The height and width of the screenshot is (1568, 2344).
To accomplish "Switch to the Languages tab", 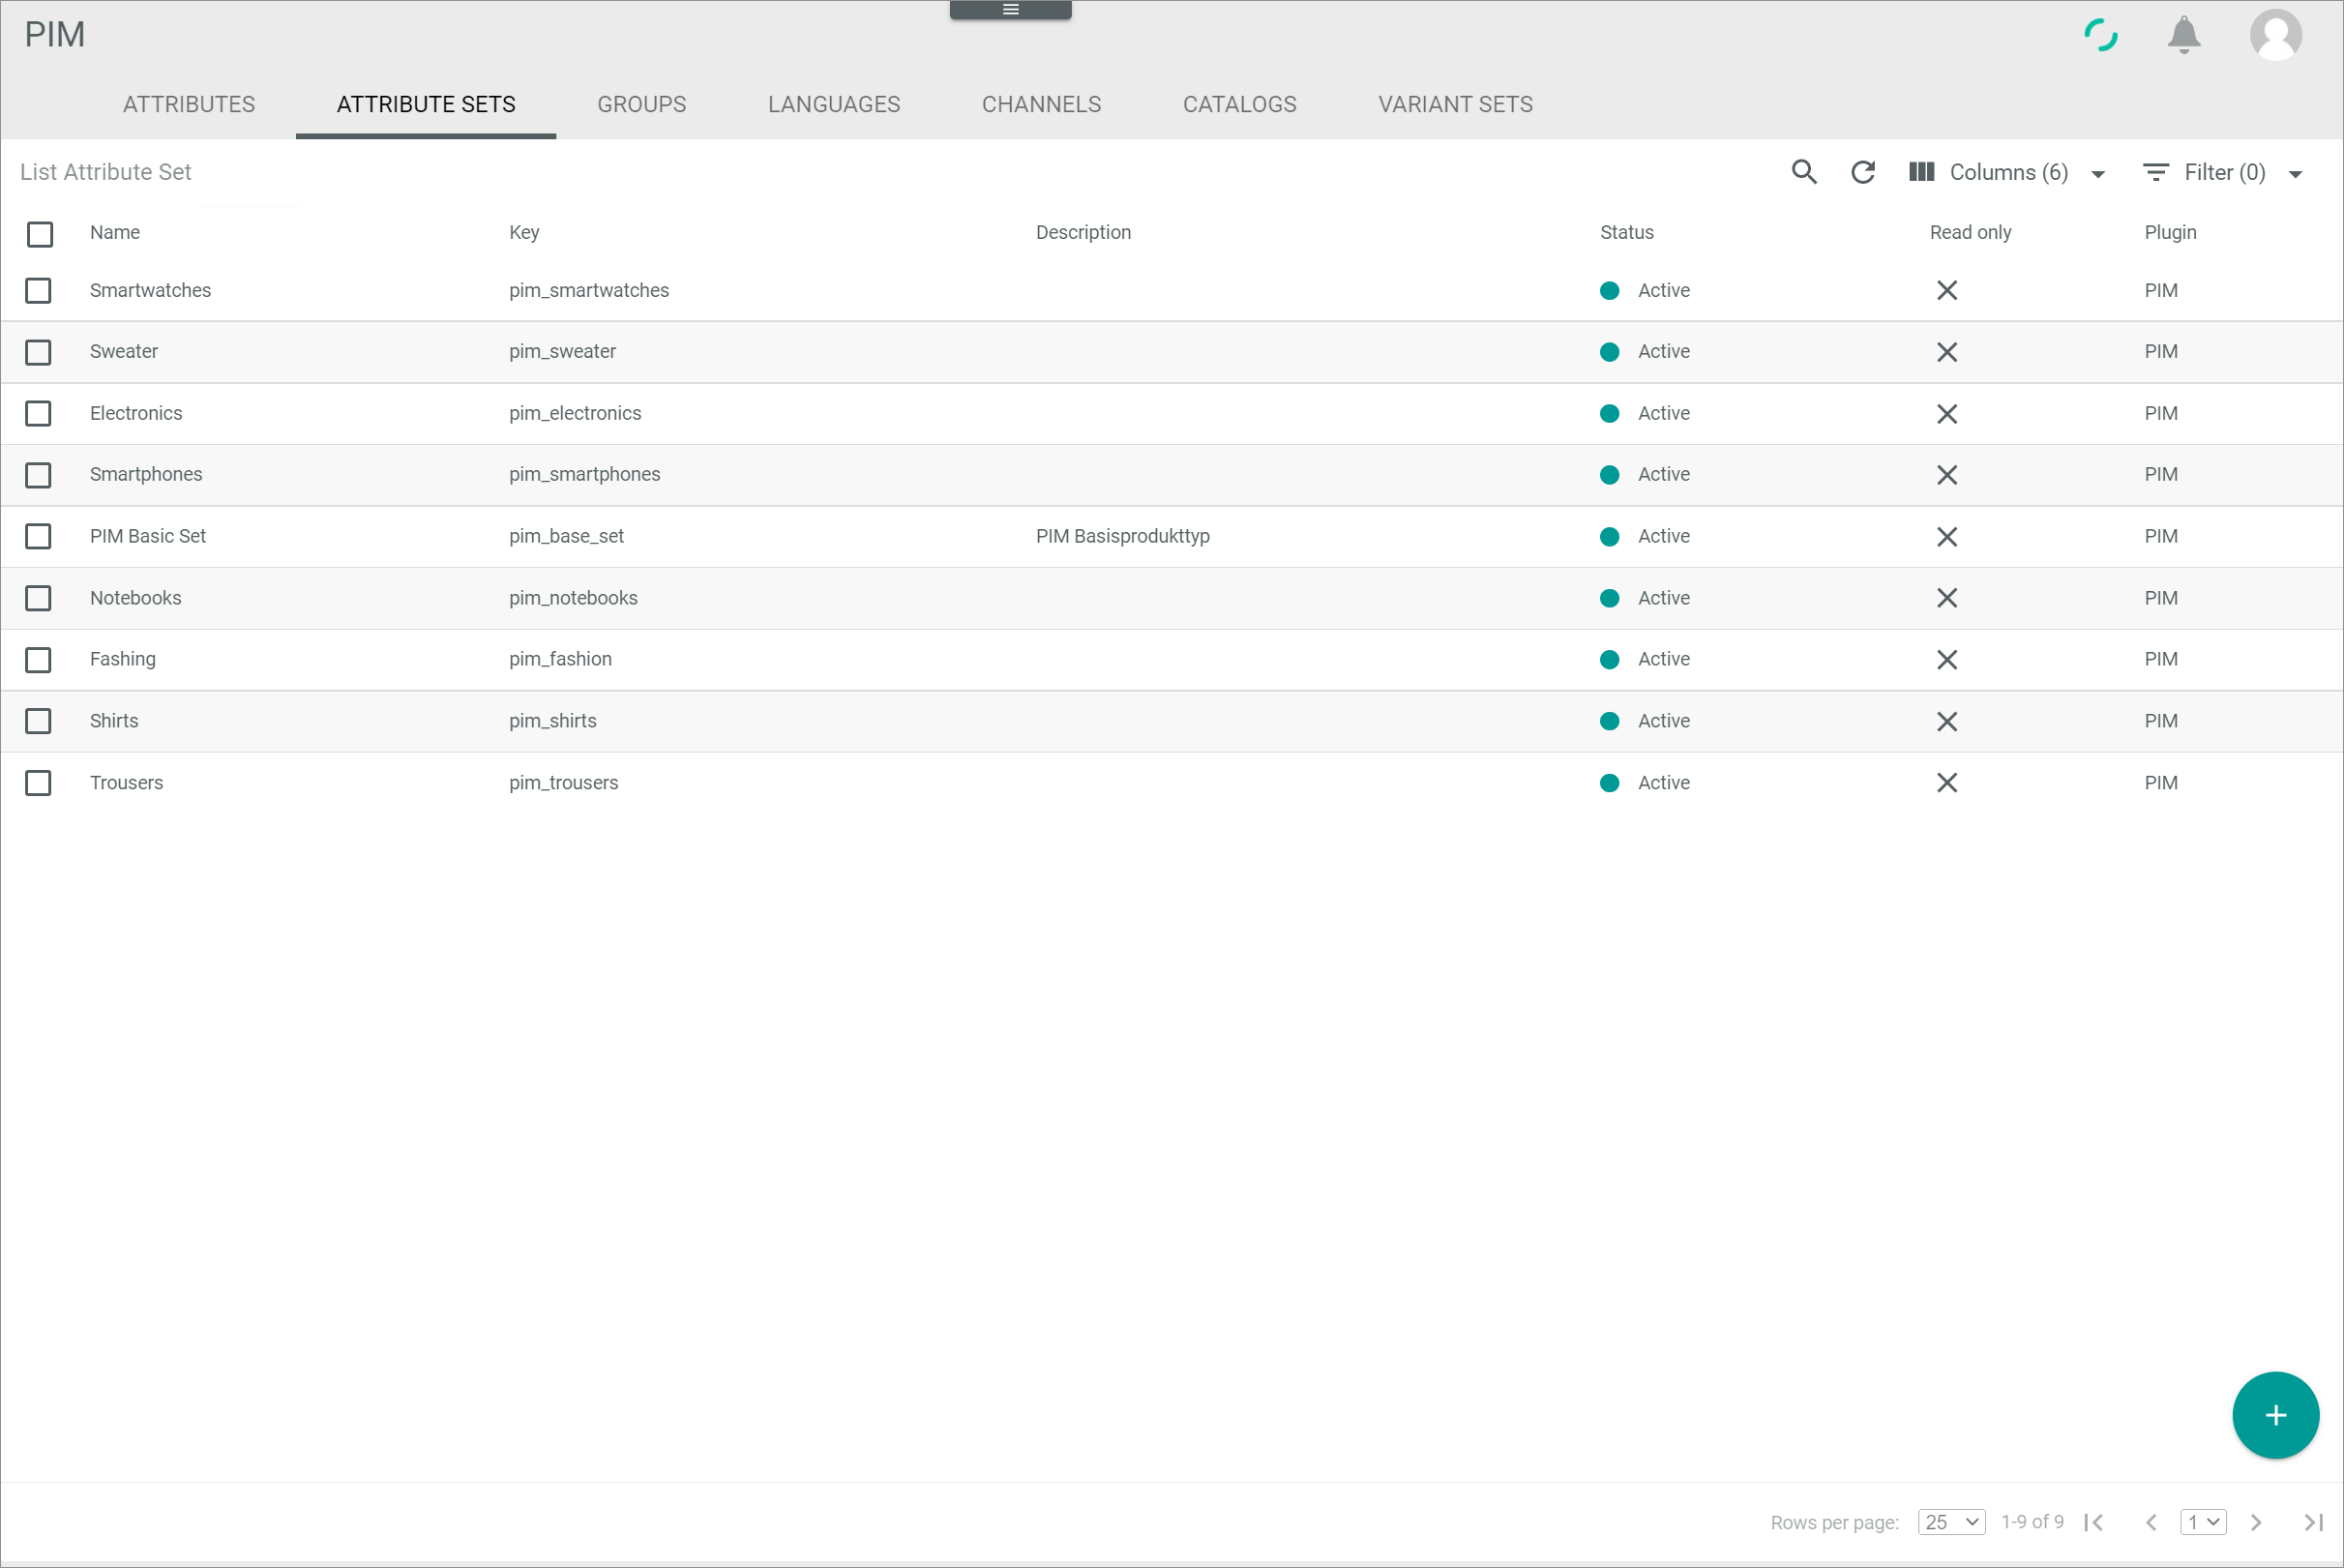I will (834, 104).
